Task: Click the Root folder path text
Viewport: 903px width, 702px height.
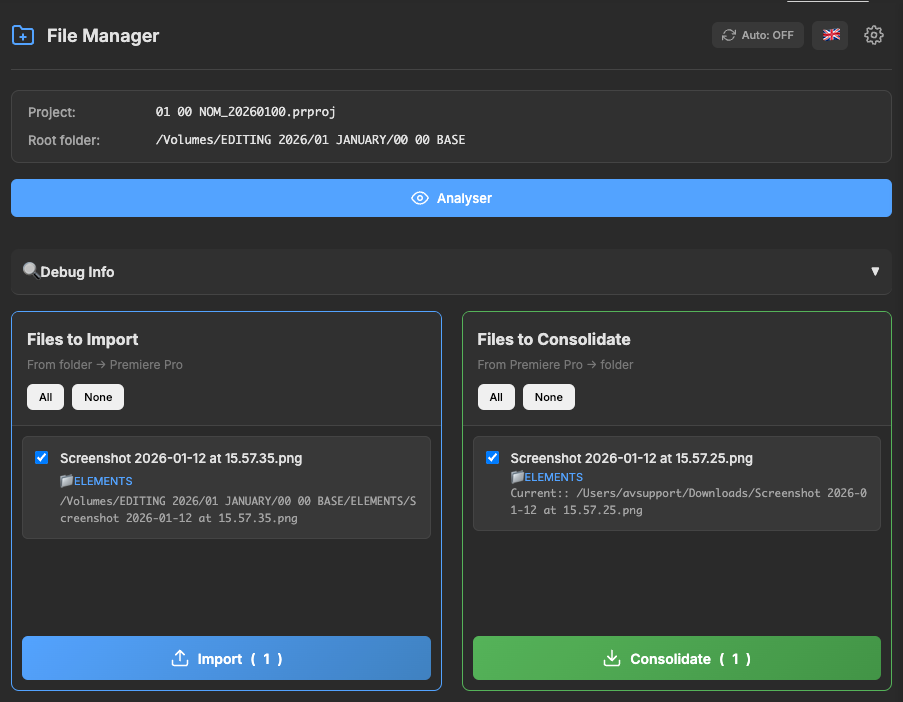Action: [x=310, y=140]
